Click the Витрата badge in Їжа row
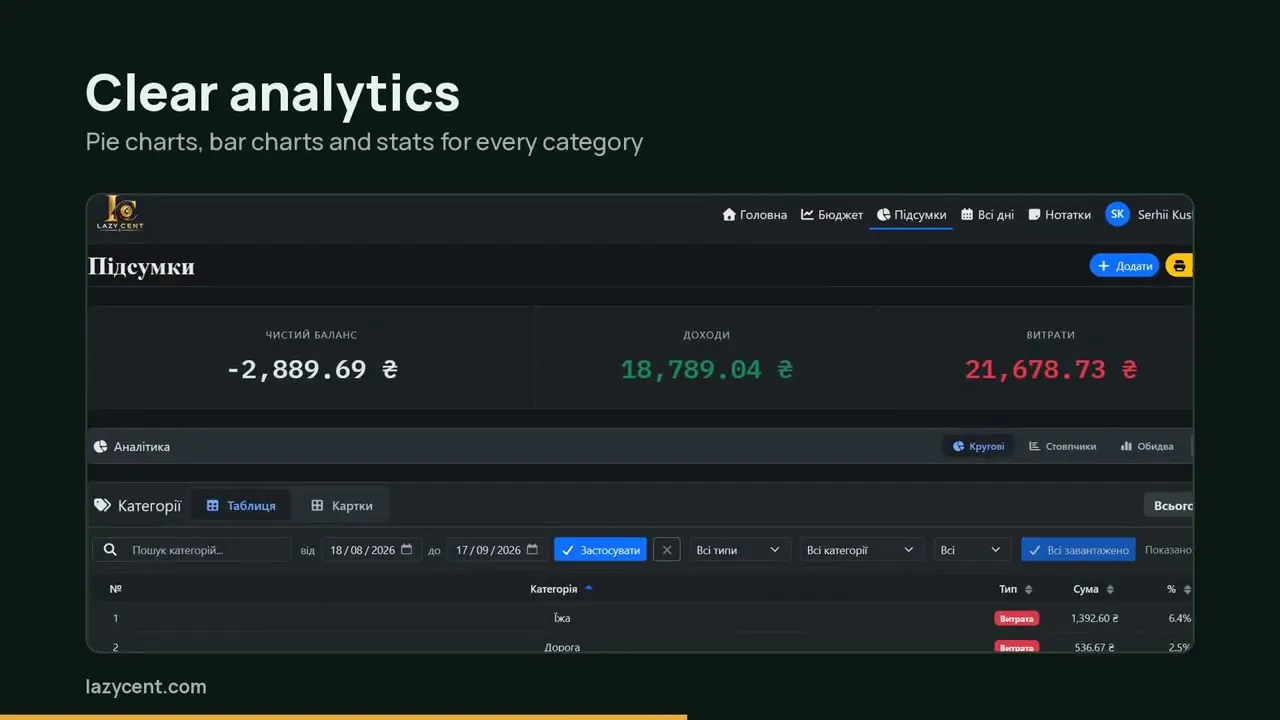This screenshot has width=1280, height=720. pyautogui.click(x=1016, y=618)
